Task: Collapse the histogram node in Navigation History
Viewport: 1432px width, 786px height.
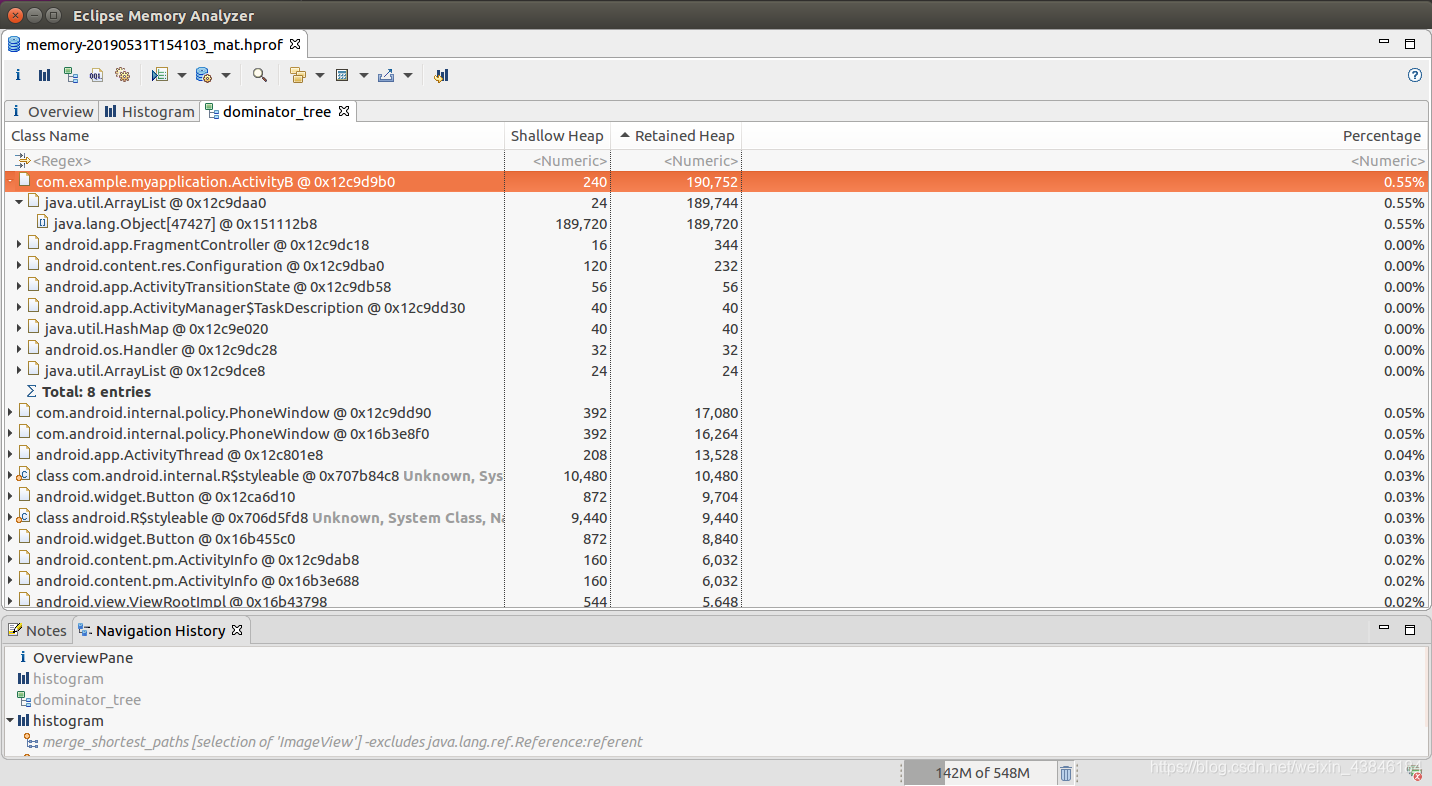Action: (x=10, y=721)
